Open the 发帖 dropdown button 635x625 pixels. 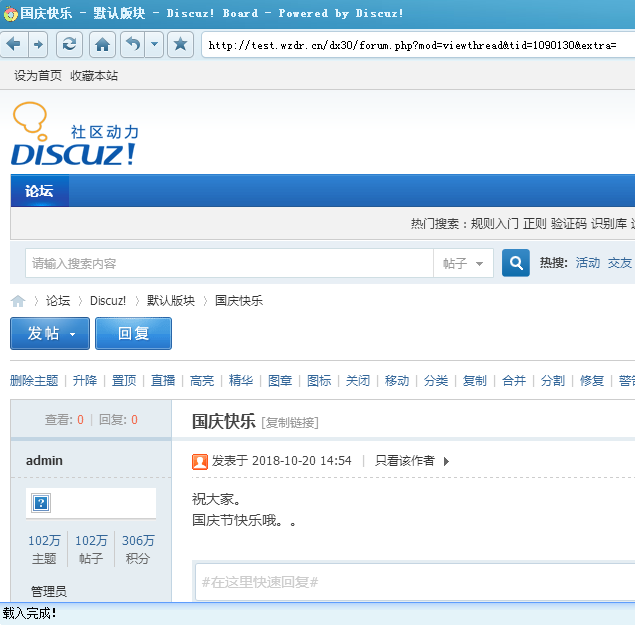50,333
